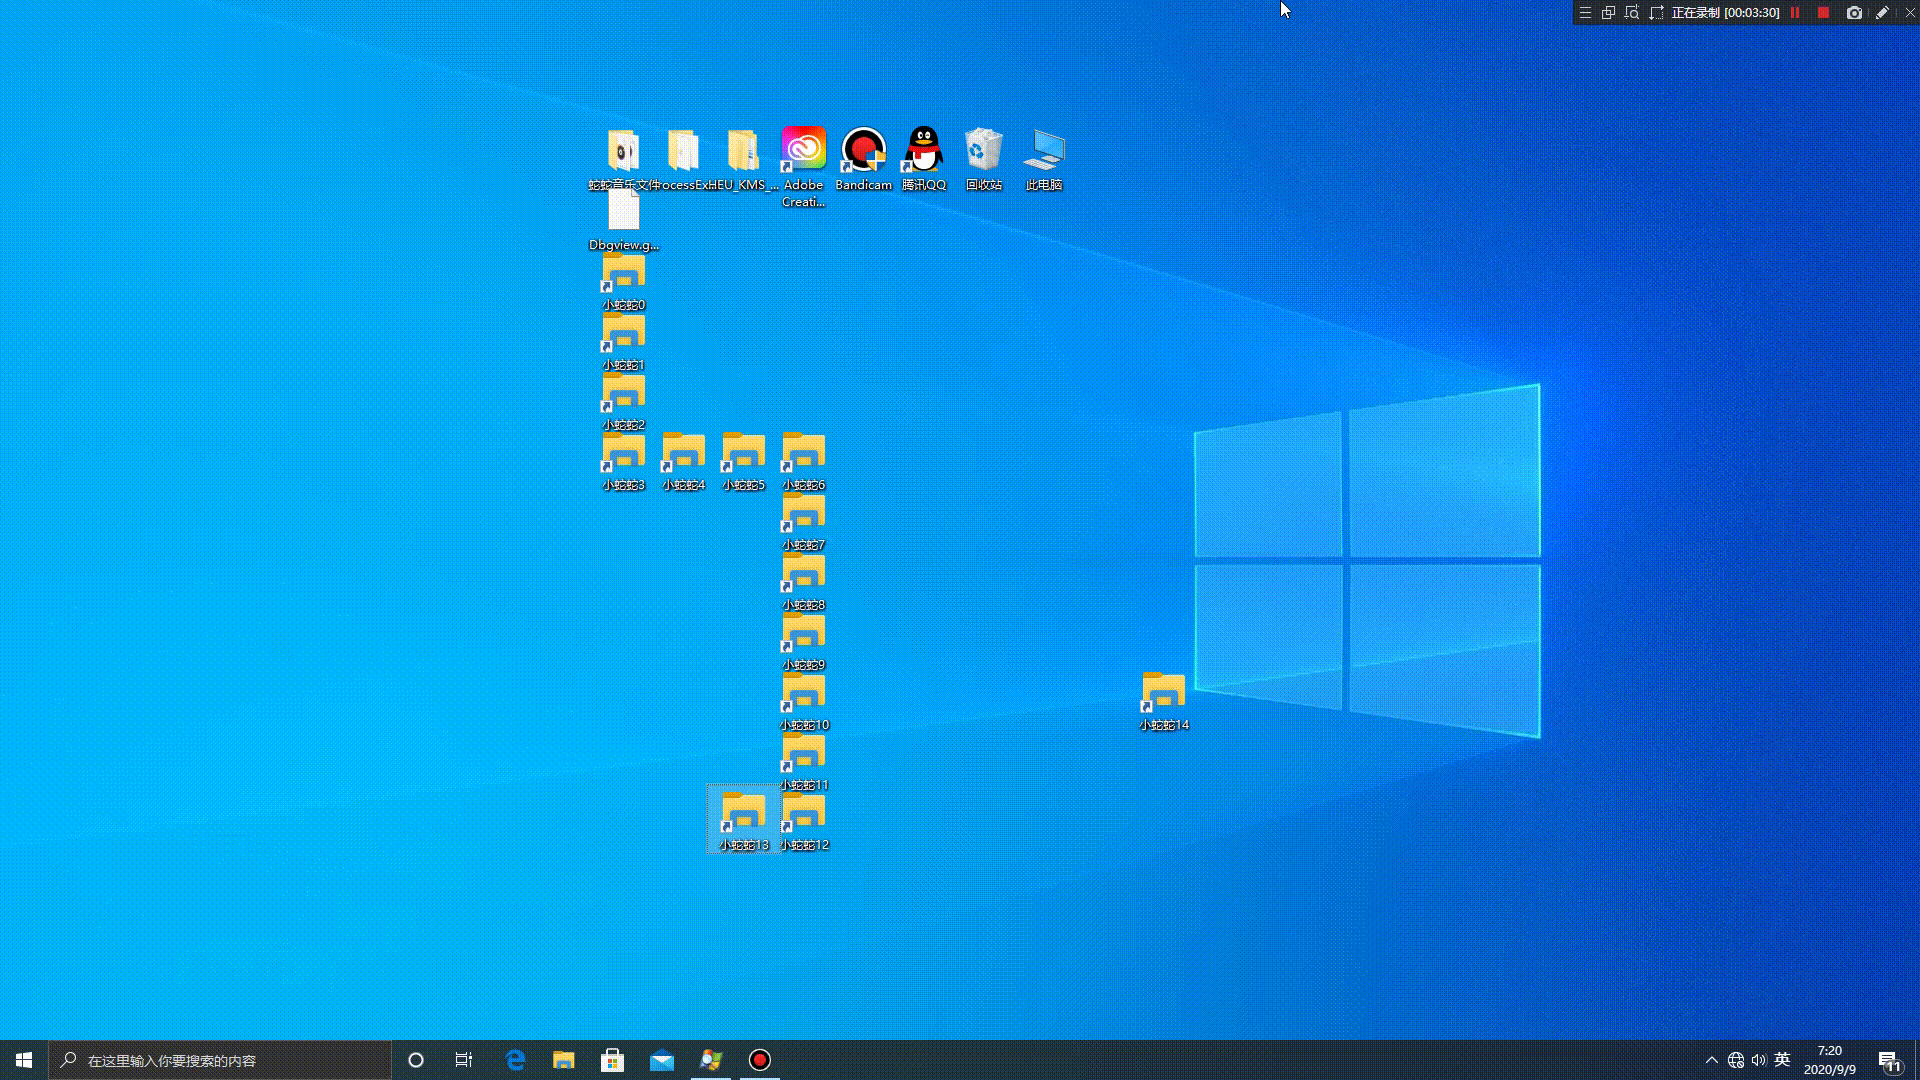Image resolution: width=1920 pixels, height=1080 pixels.
Task: Stop the recording with the red square
Action: pyautogui.click(x=1823, y=13)
